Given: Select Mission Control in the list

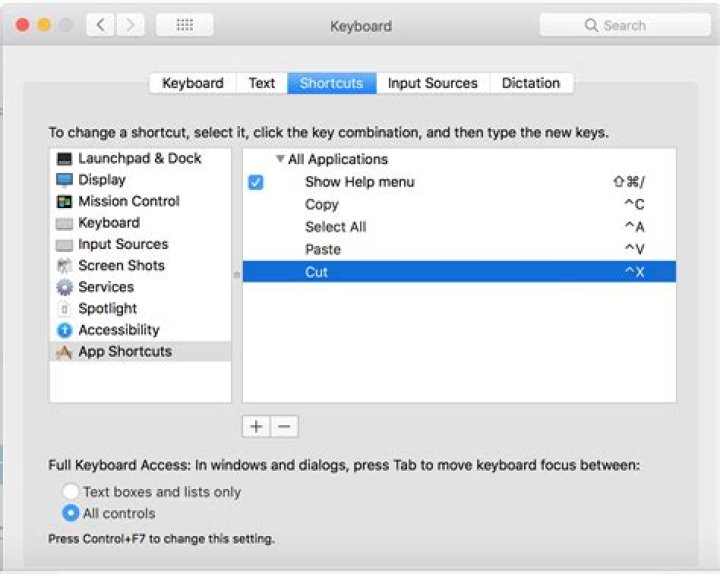Looking at the screenshot, I should [140, 201].
